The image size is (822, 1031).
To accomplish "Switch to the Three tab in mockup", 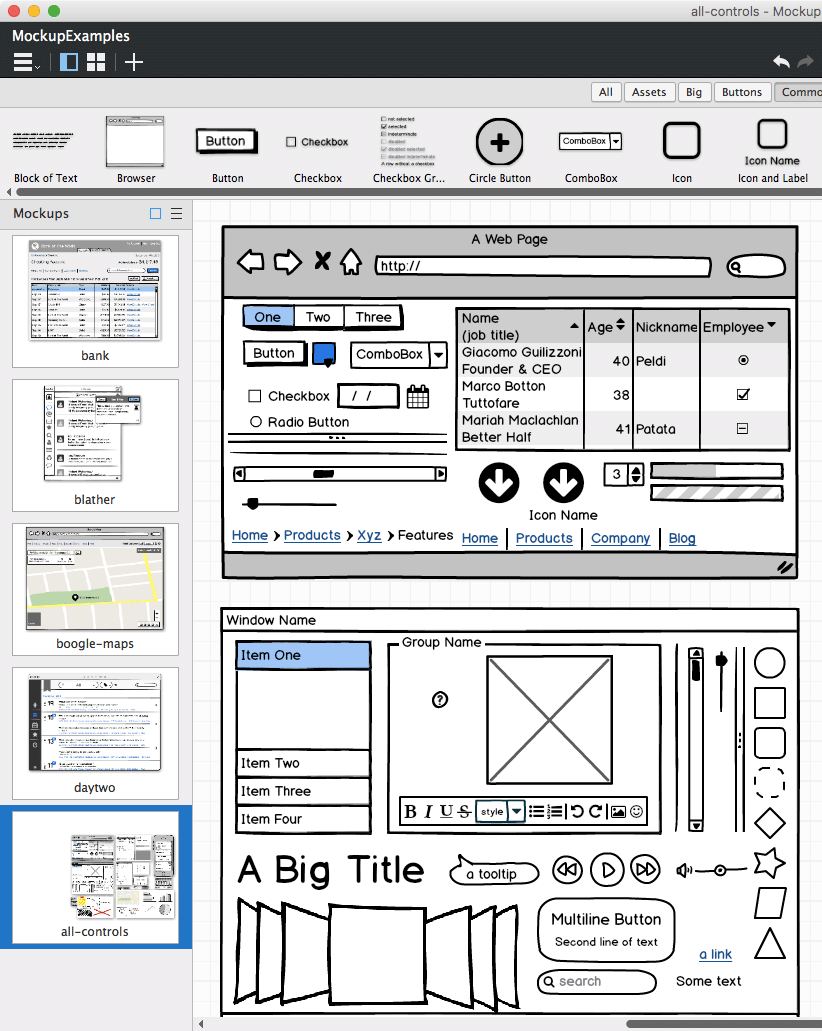I will [x=373, y=317].
